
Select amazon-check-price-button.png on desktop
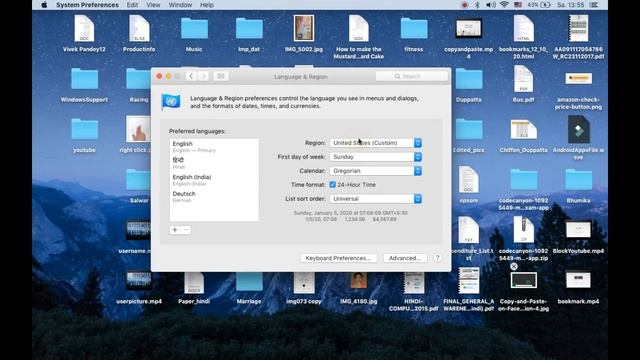click(578, 78)
